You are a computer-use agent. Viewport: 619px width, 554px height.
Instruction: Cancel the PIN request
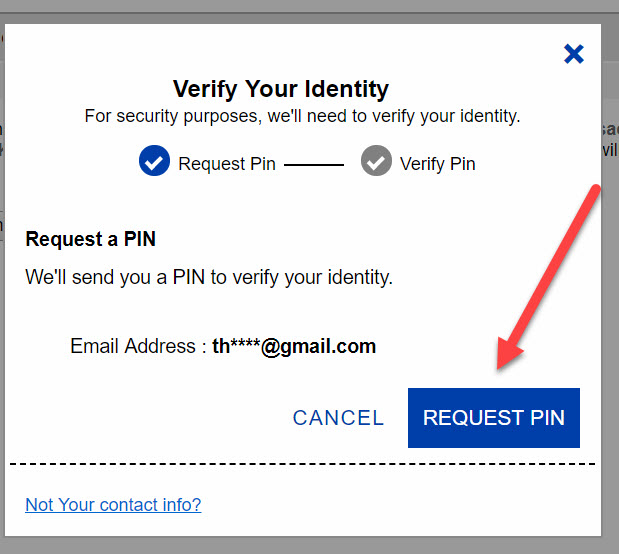click(x=338, y=418)
